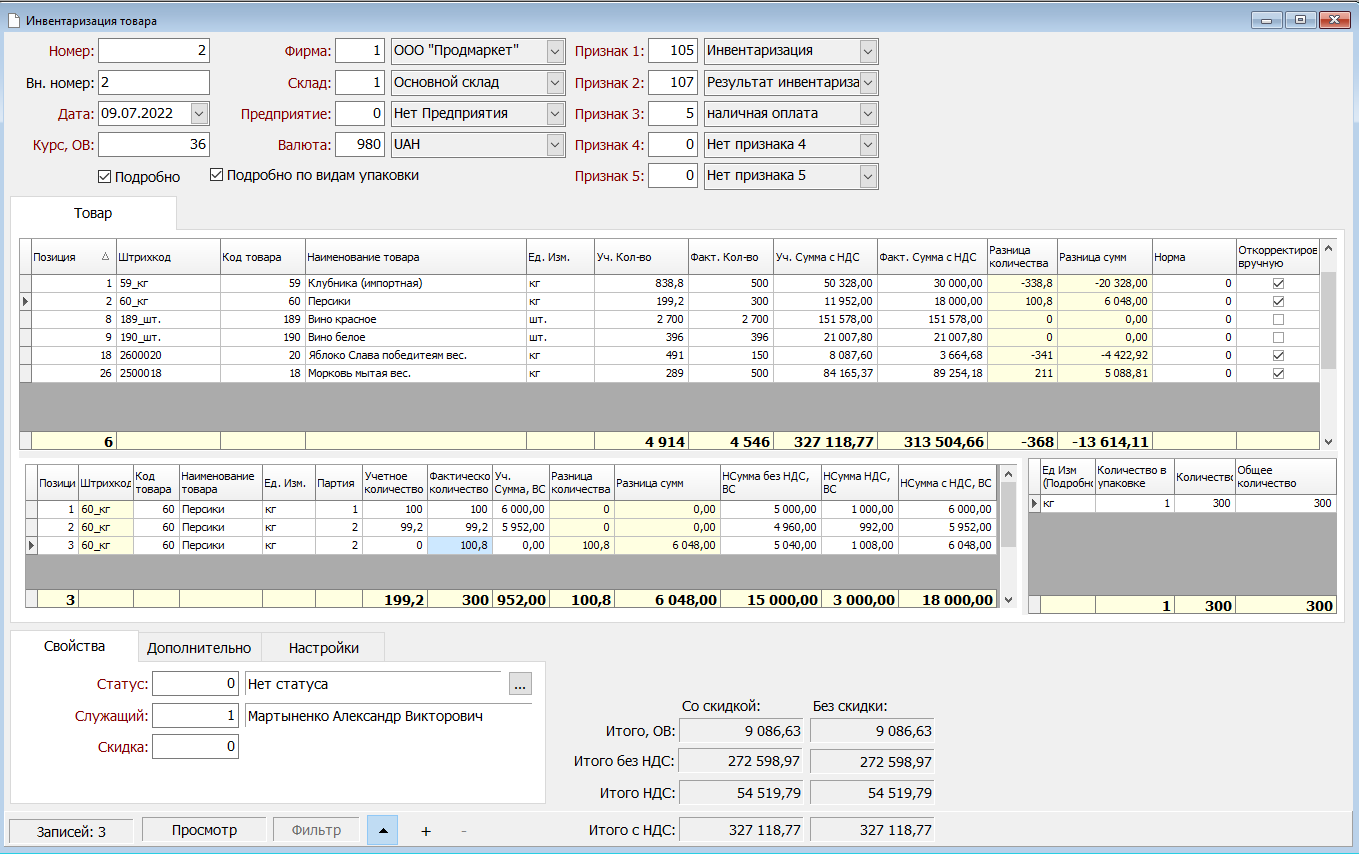
Task: Click the Записей: 3 status button
Action: (x=71, y=831)
